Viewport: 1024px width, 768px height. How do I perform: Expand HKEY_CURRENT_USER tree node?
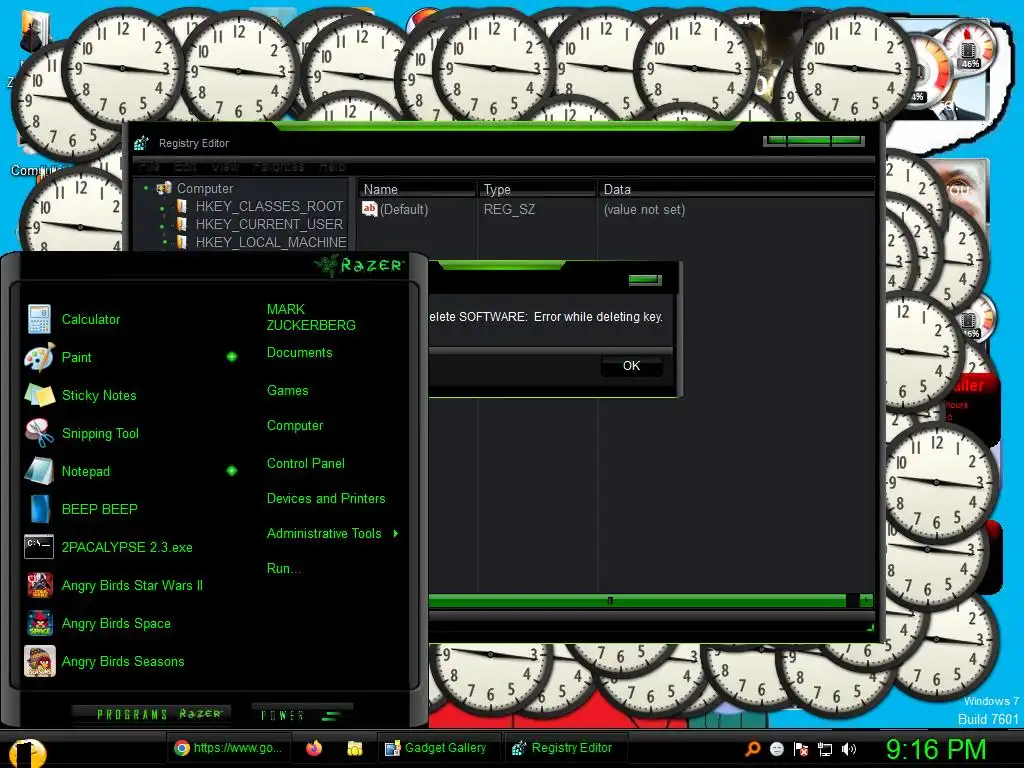click(x=162, y=226)
